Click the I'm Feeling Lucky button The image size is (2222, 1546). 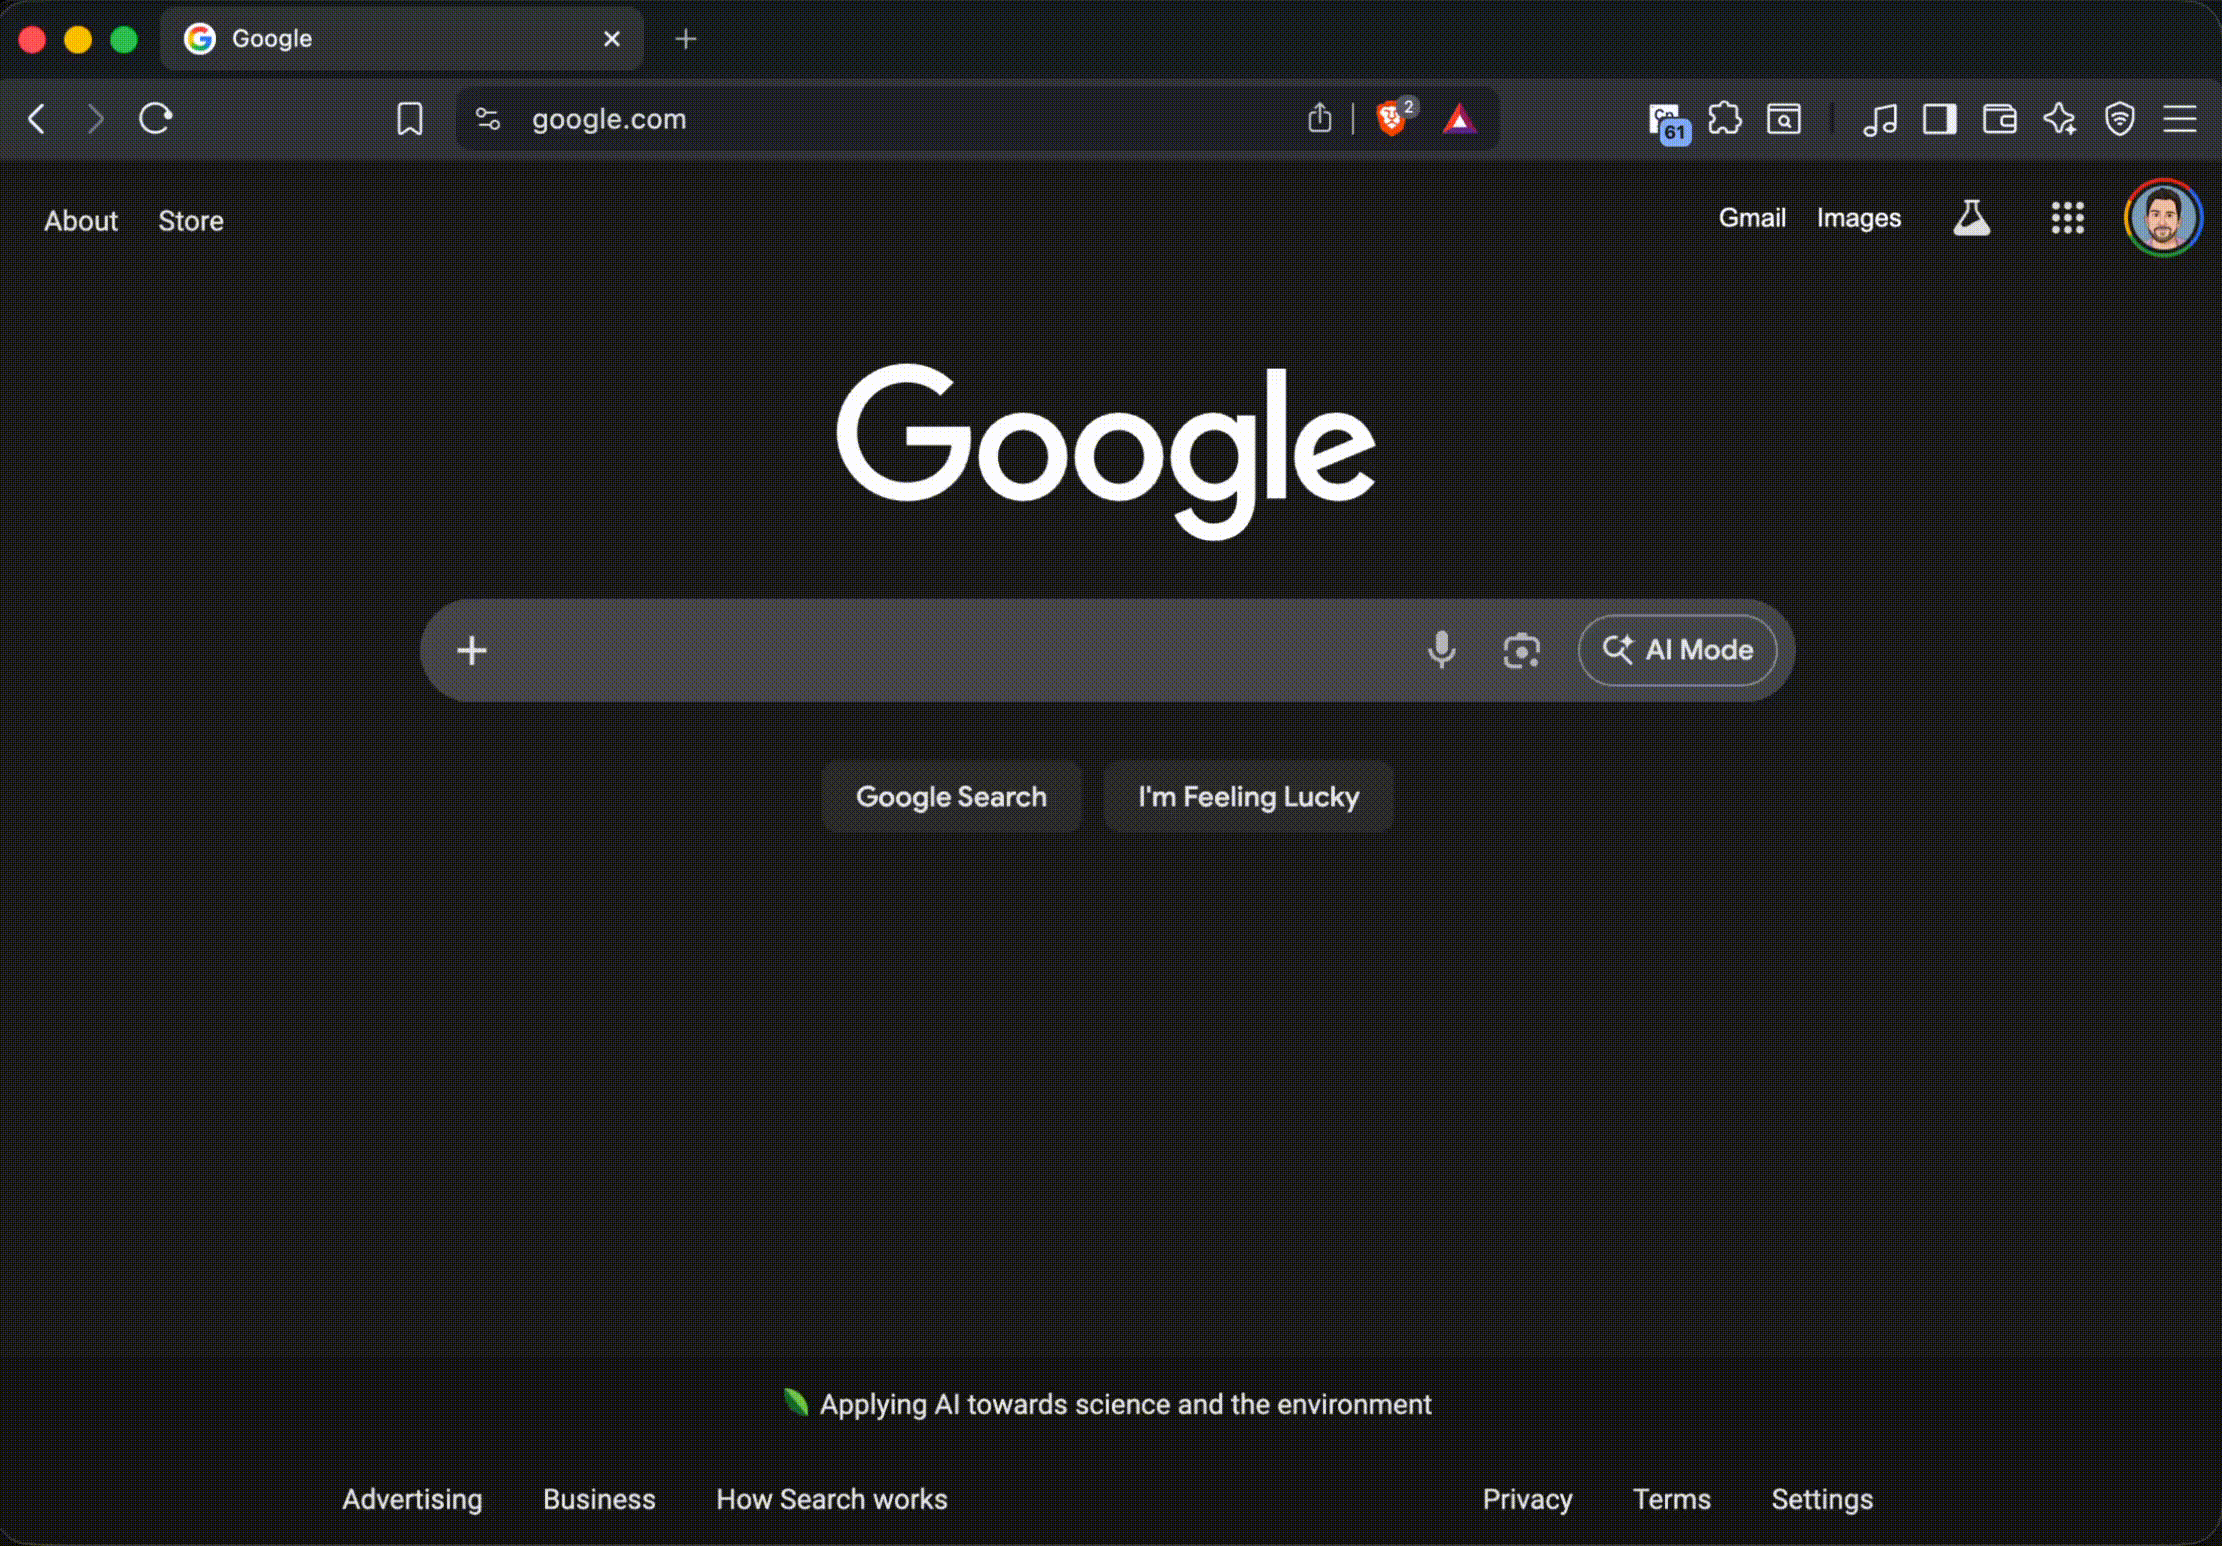1248,797
